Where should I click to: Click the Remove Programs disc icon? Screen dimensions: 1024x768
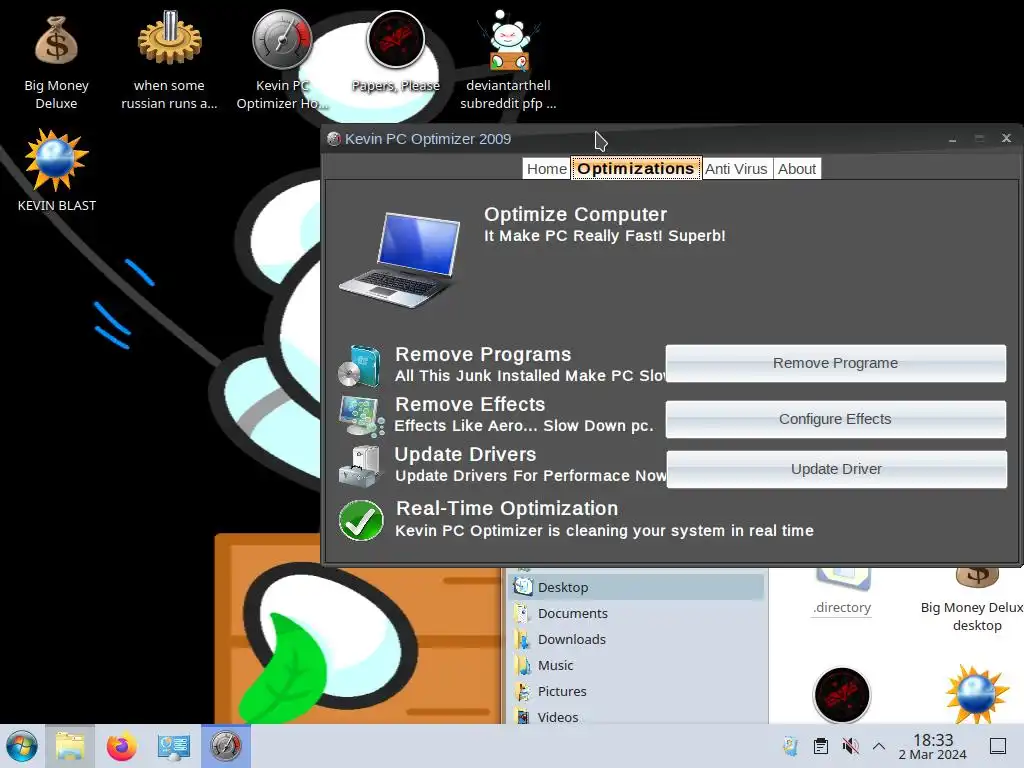[x=360, y=366]
